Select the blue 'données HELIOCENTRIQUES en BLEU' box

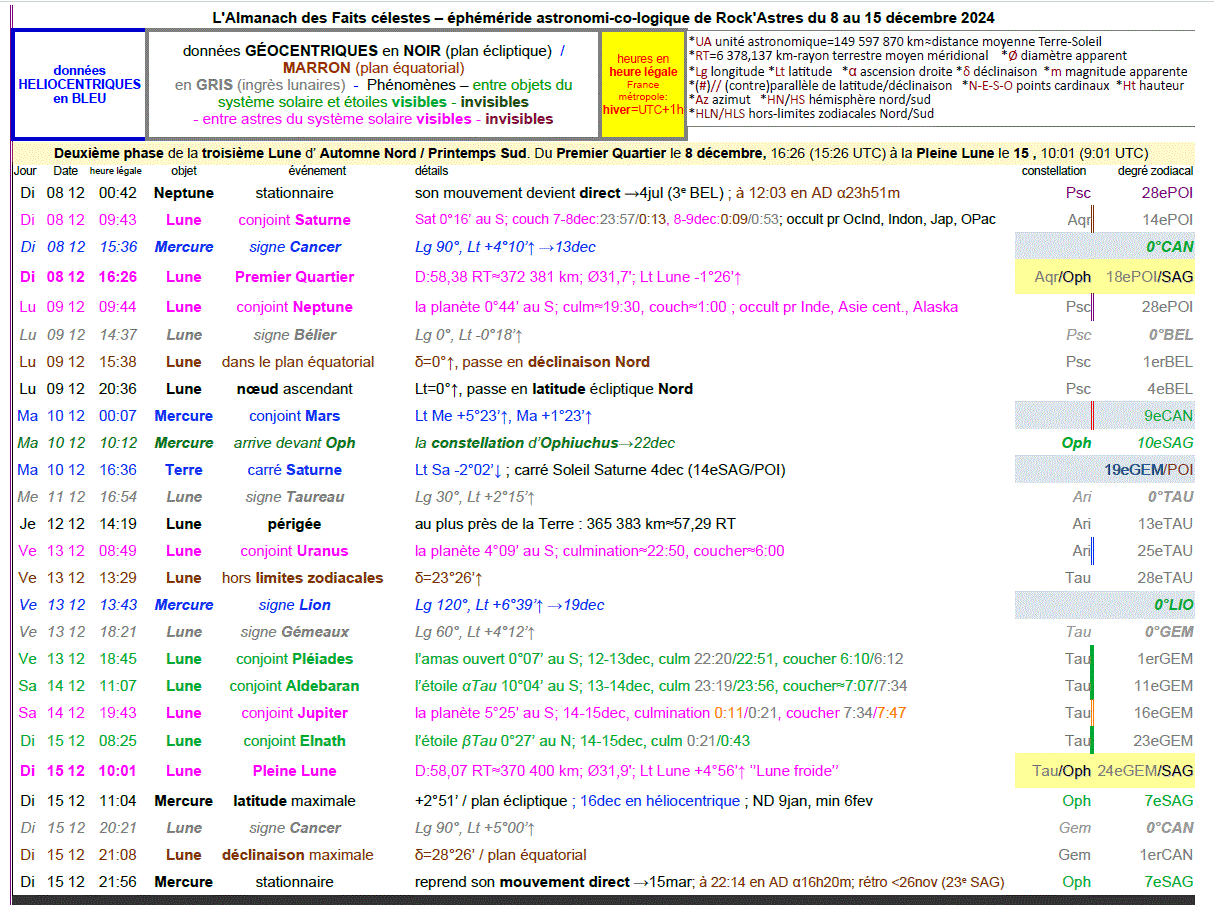coord(79,85)
